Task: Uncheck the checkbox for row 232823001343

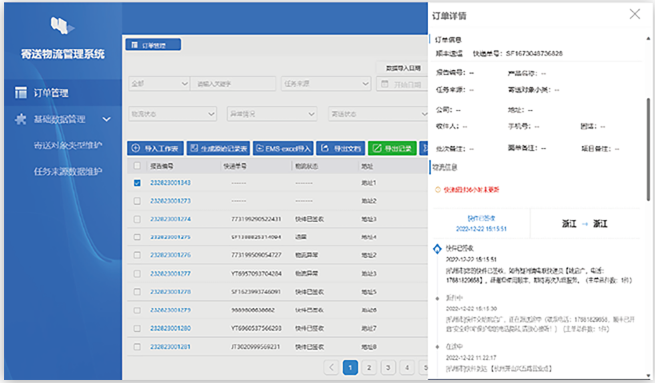Action: (x=137, y=183)
